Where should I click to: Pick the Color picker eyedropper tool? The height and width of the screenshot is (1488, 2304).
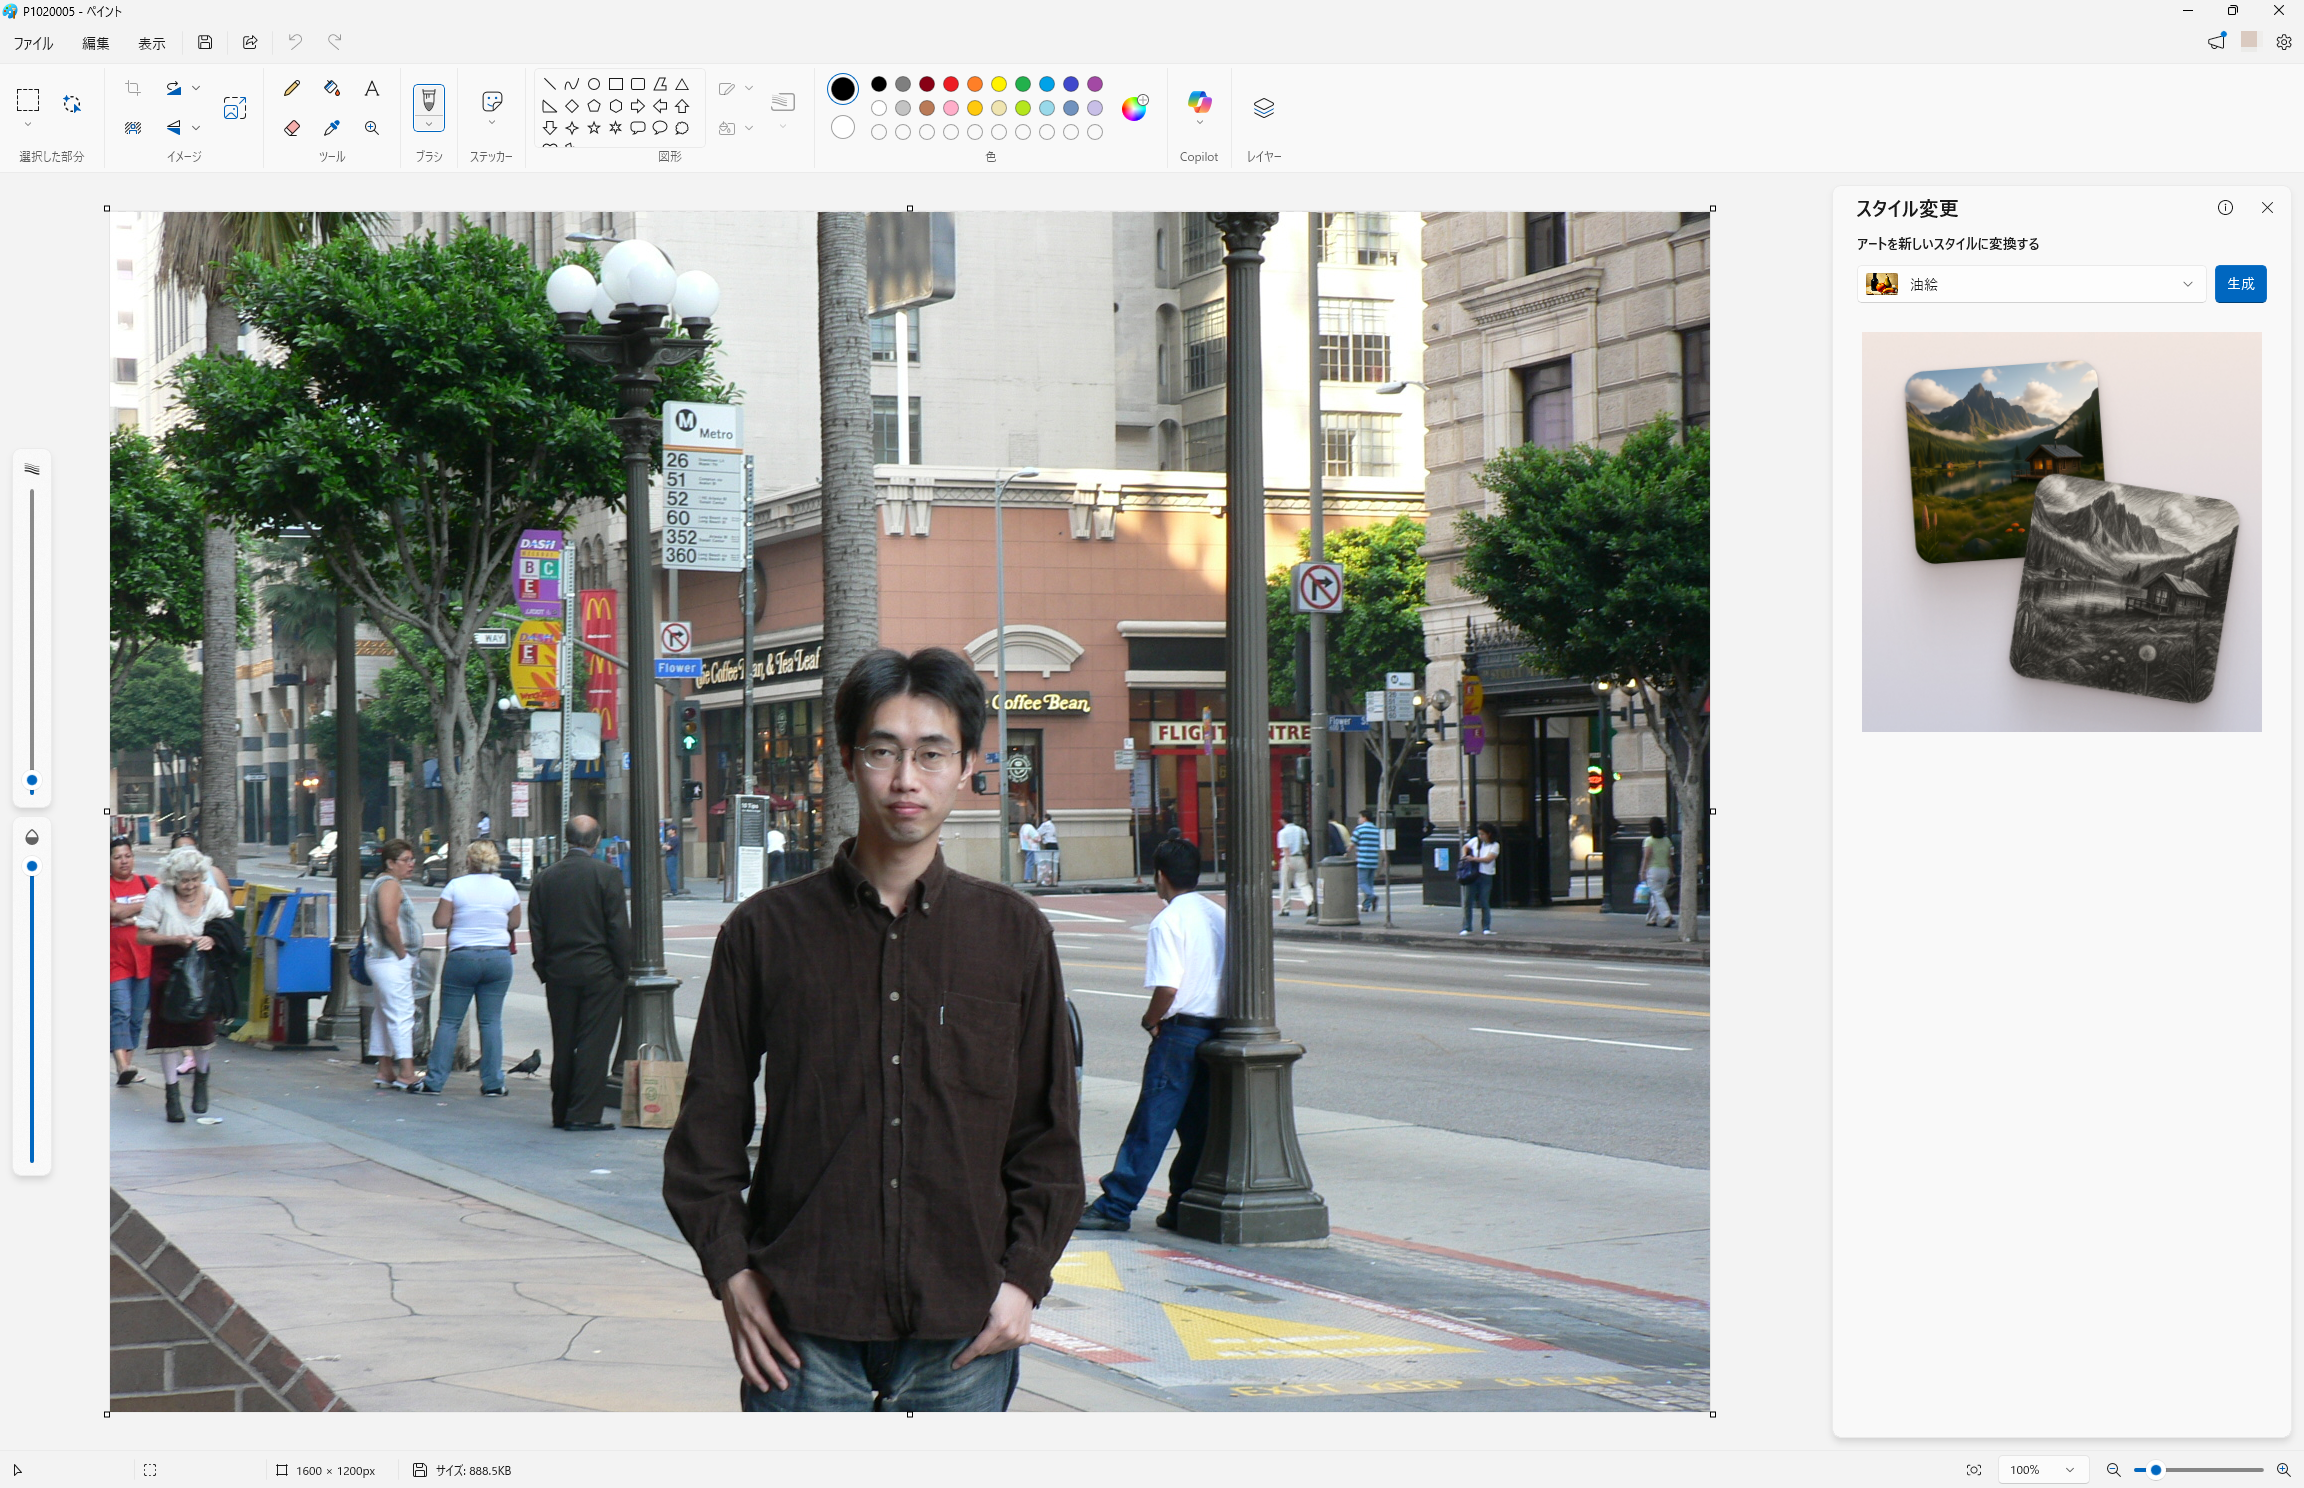coord(332,128)
